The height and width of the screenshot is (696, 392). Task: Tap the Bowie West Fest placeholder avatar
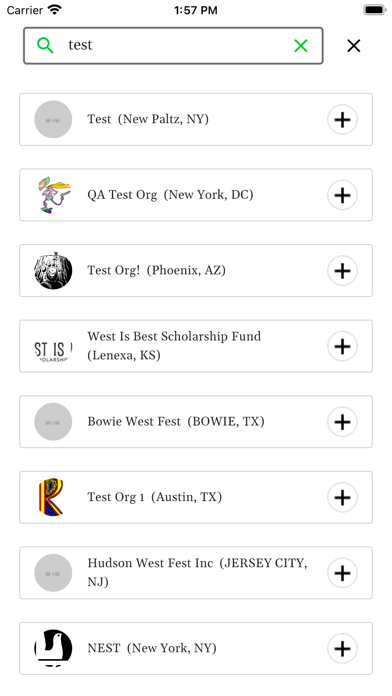[53, 422]
